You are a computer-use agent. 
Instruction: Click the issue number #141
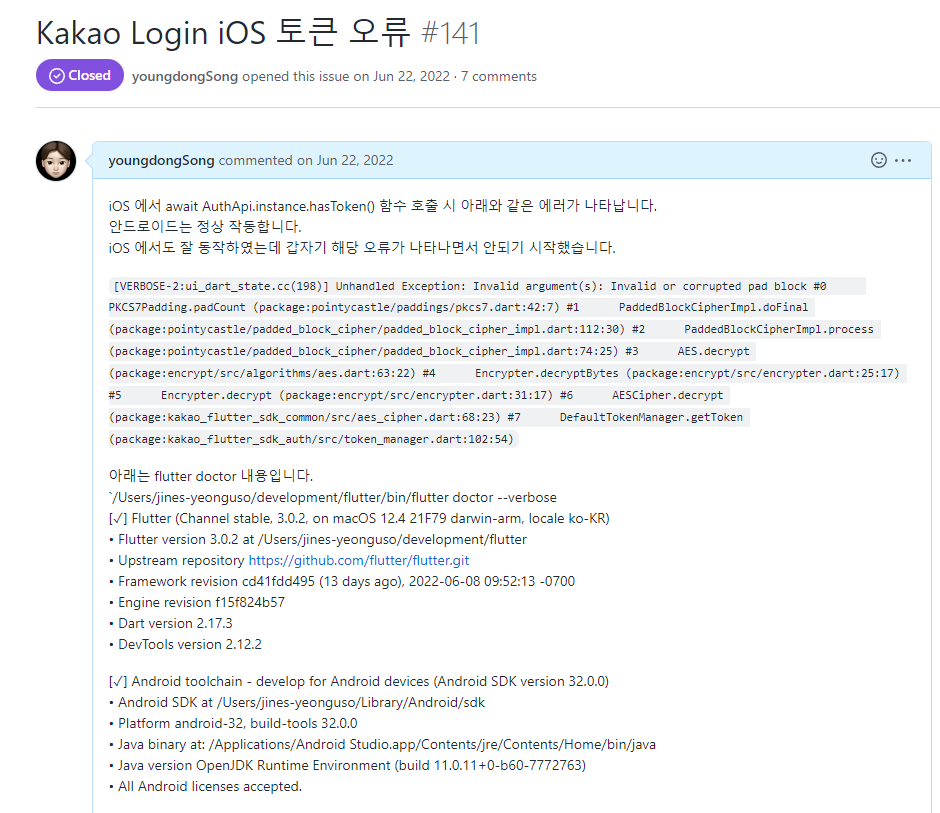point(450,33)
